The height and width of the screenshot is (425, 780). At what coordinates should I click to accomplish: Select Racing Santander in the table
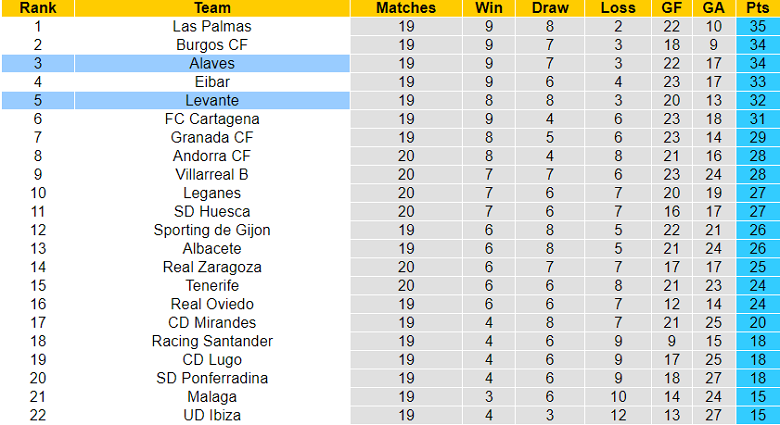click(x=212, y=341)
